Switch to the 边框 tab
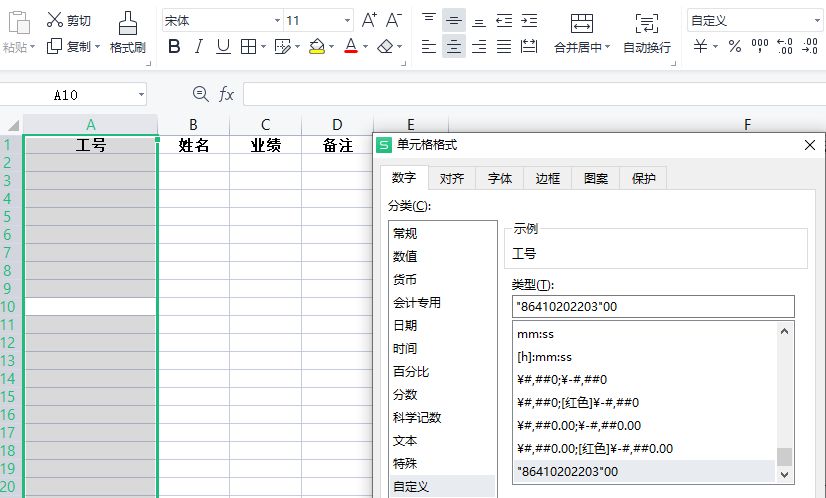 [x=548, y=179]
